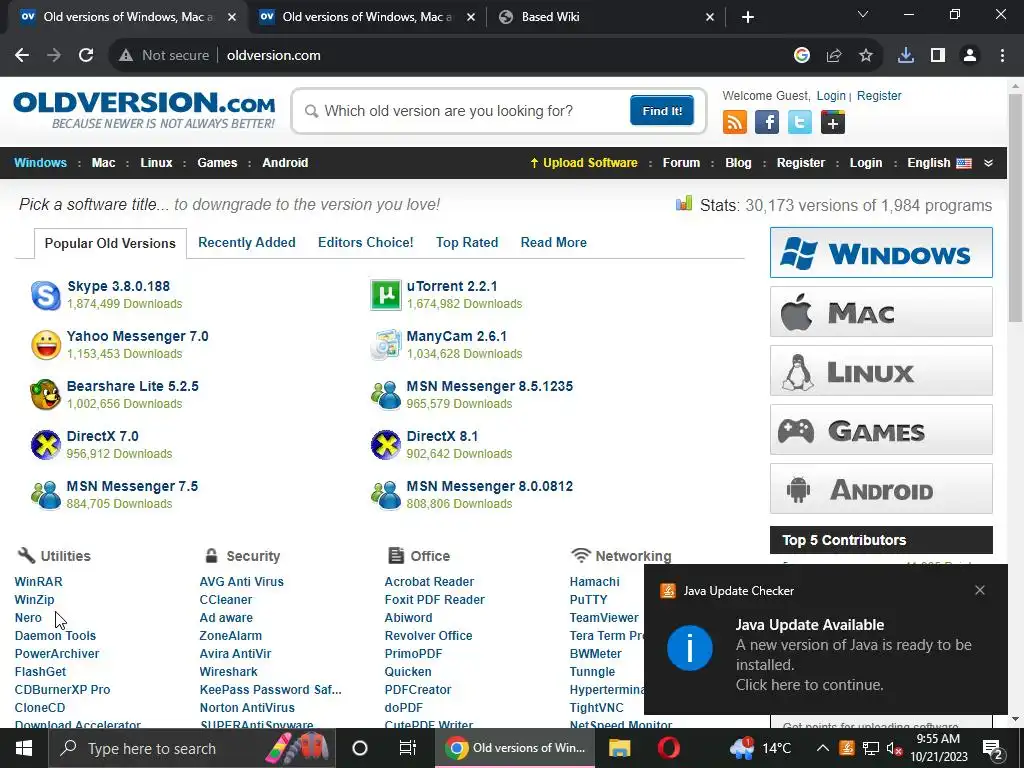Open Chrome downloads icon
Screen dimensions: 1024x768
click(906, 56)
